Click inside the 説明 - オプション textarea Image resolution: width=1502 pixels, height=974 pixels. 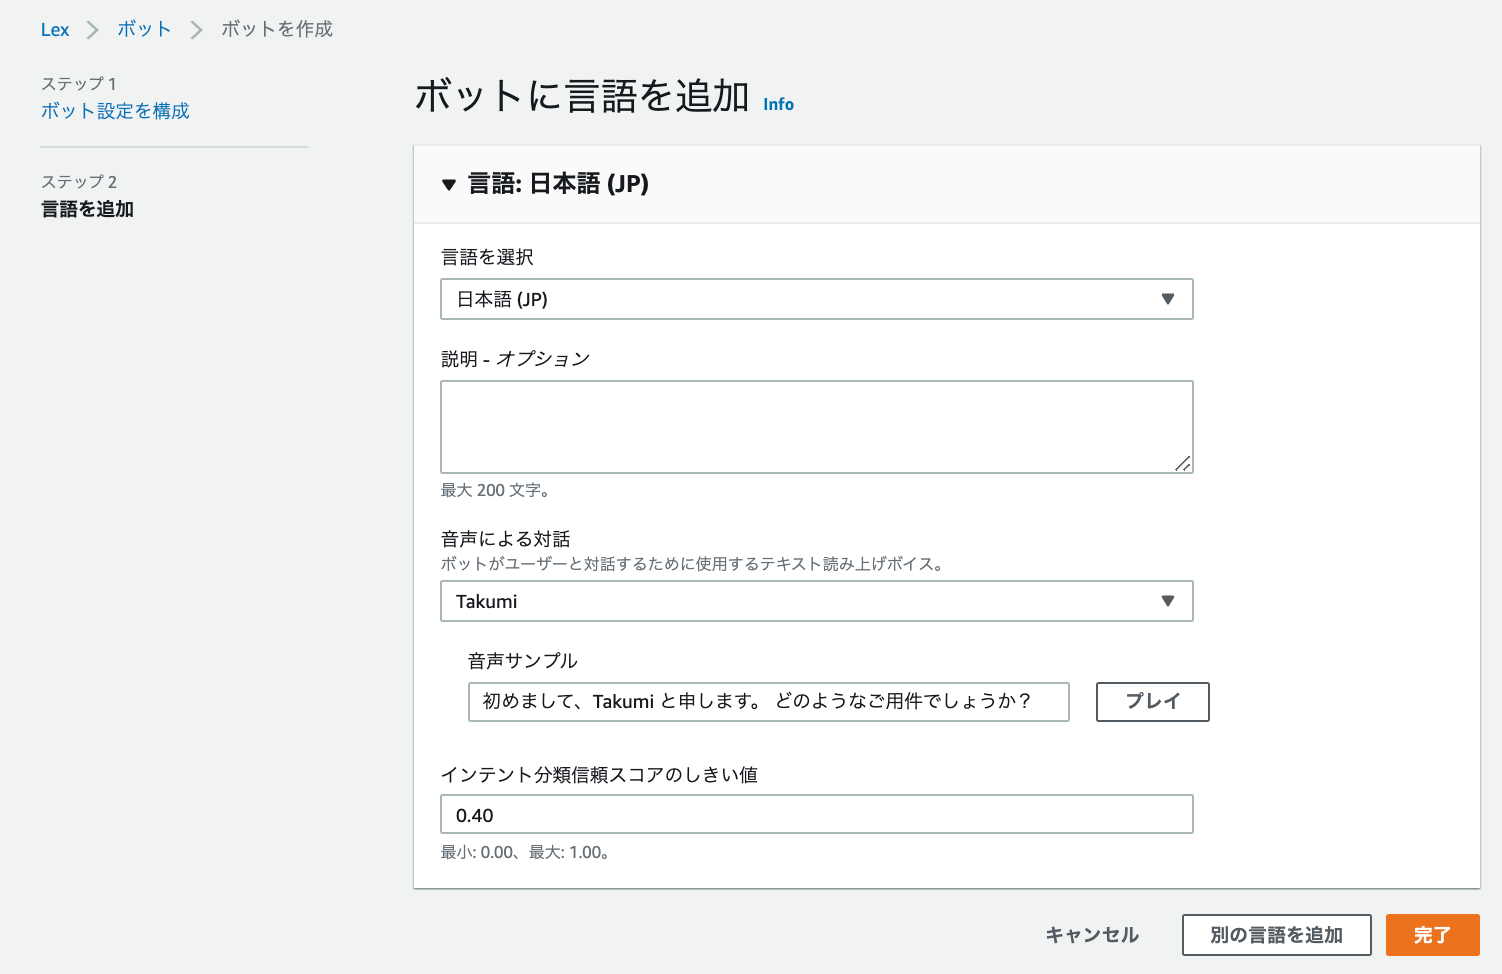[817, 426]
